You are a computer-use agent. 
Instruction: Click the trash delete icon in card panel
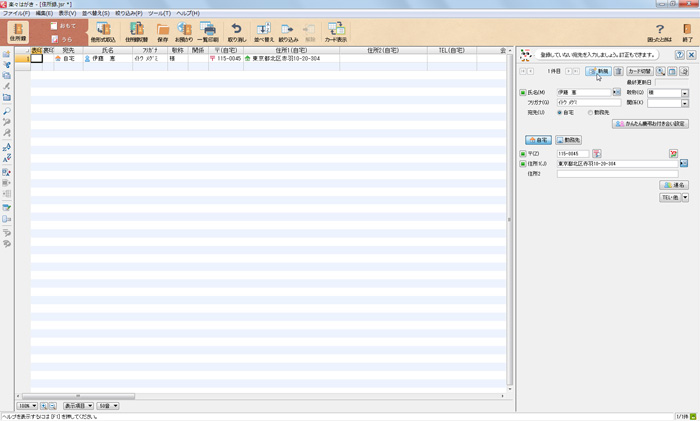[619, 72]
